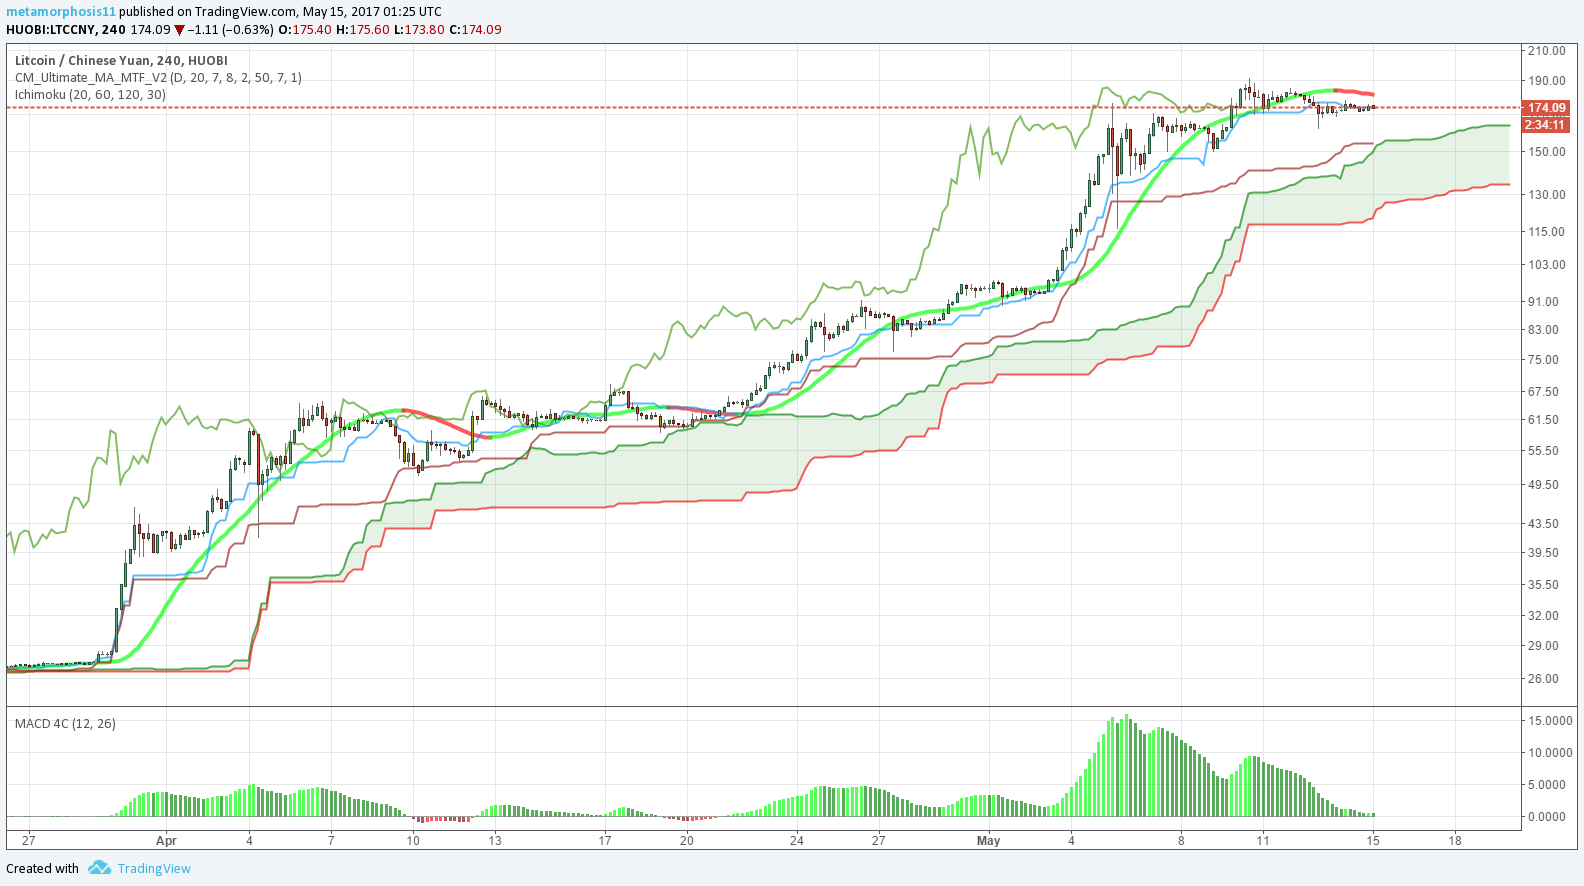Screen dimensions: 1584x886
Task: Click the CM_Ultimate_MA_MTF_V2 indicator label
Action: (158, 77)
